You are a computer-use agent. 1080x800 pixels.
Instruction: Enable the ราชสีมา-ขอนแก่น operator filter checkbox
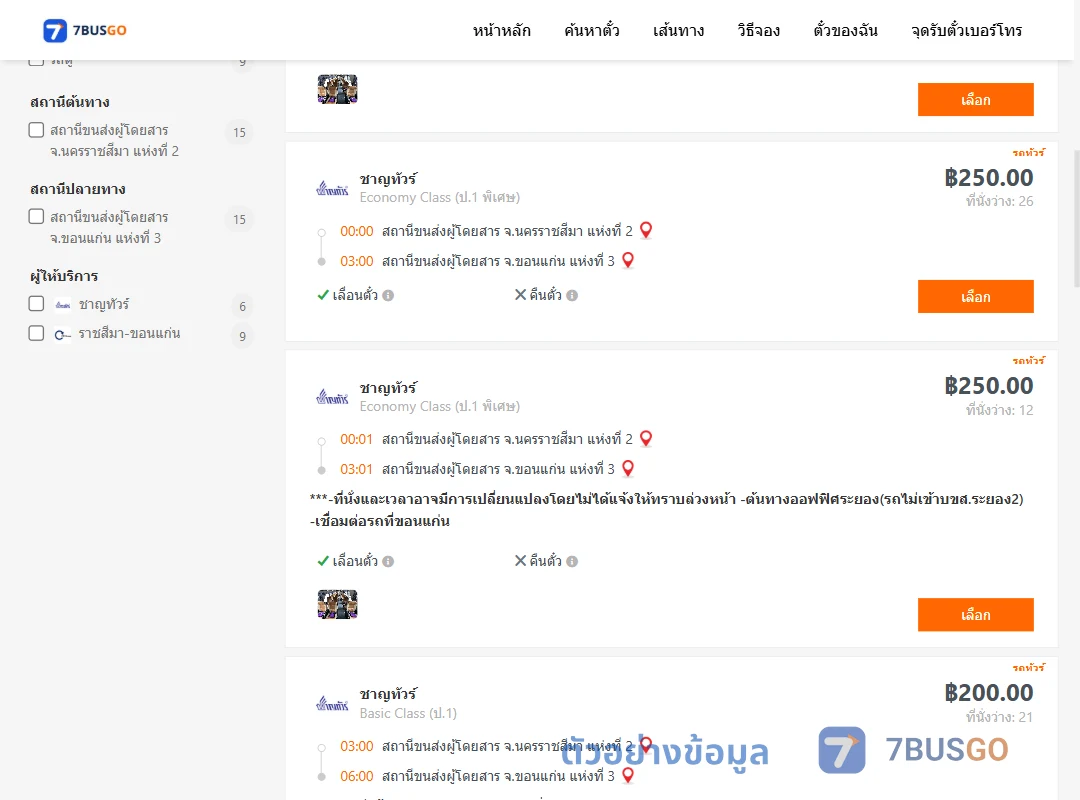coord(37,334)
